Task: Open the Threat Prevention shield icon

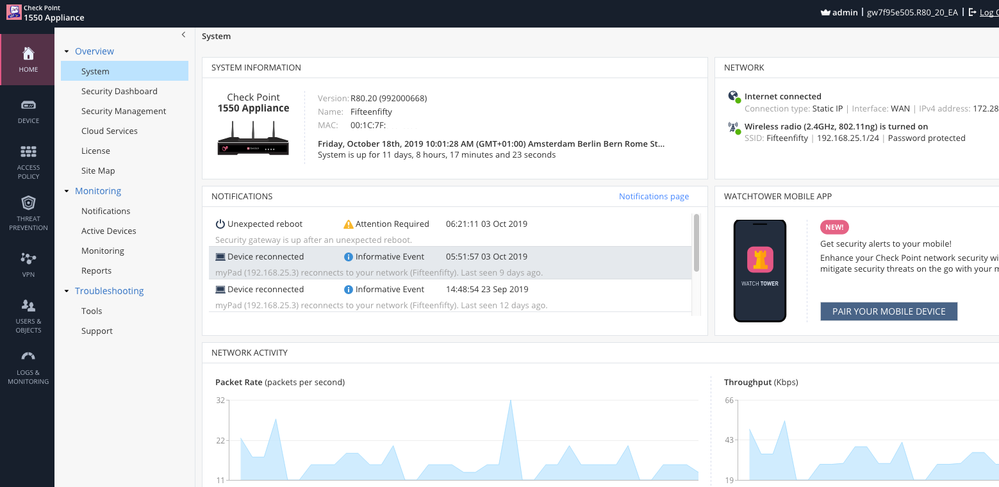Action: click(x=28, y=203)
